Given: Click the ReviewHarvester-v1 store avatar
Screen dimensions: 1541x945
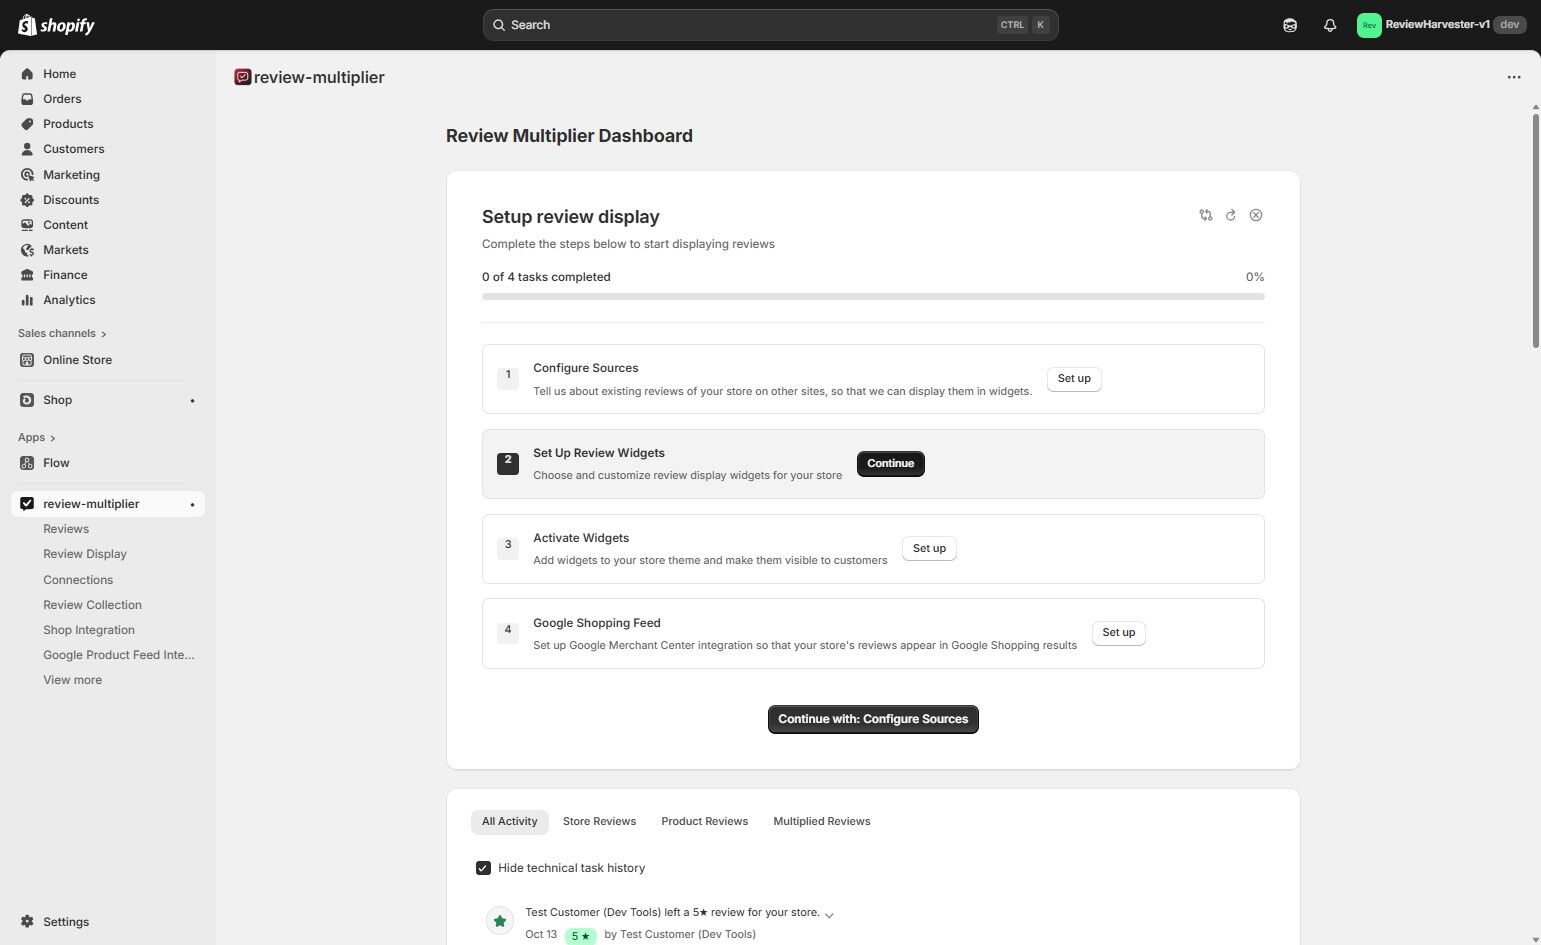Looking at the screenshot, I should click(x=1369, y=25).
